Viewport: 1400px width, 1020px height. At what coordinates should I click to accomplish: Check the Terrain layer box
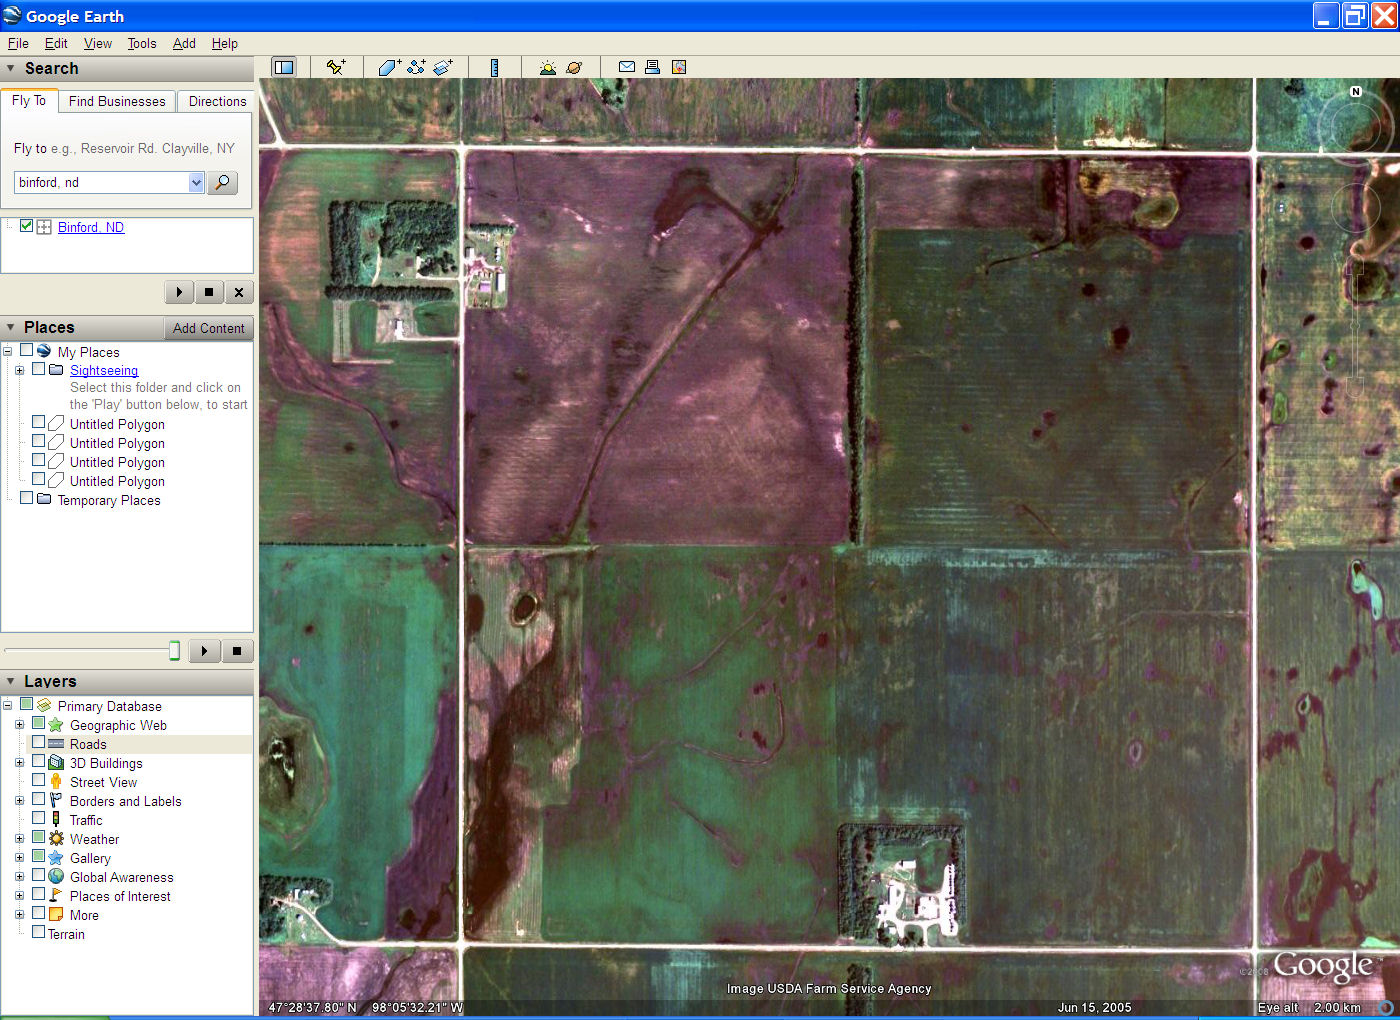(x=38, y=932)
